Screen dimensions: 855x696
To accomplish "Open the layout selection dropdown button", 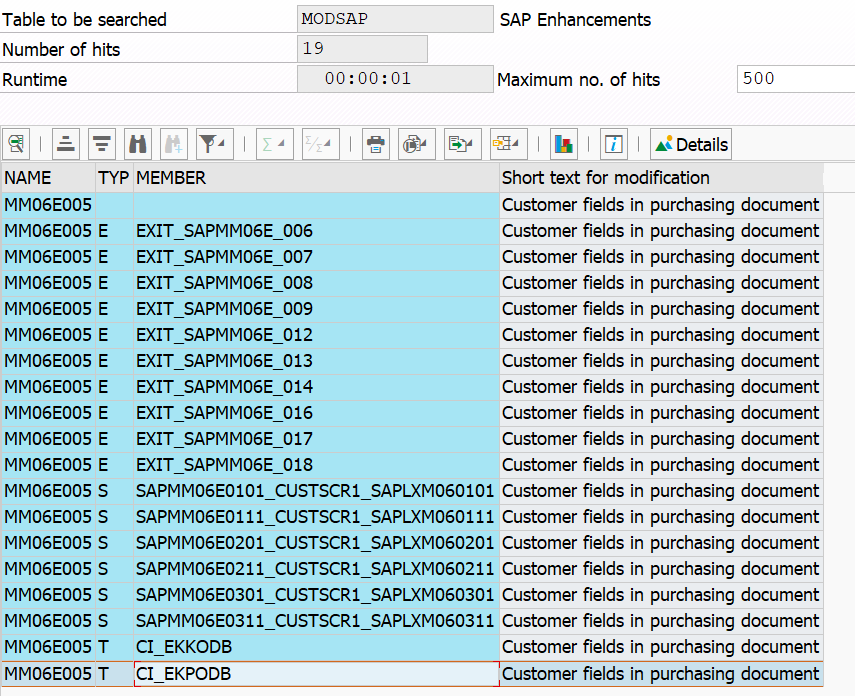I will pos(508,144).
